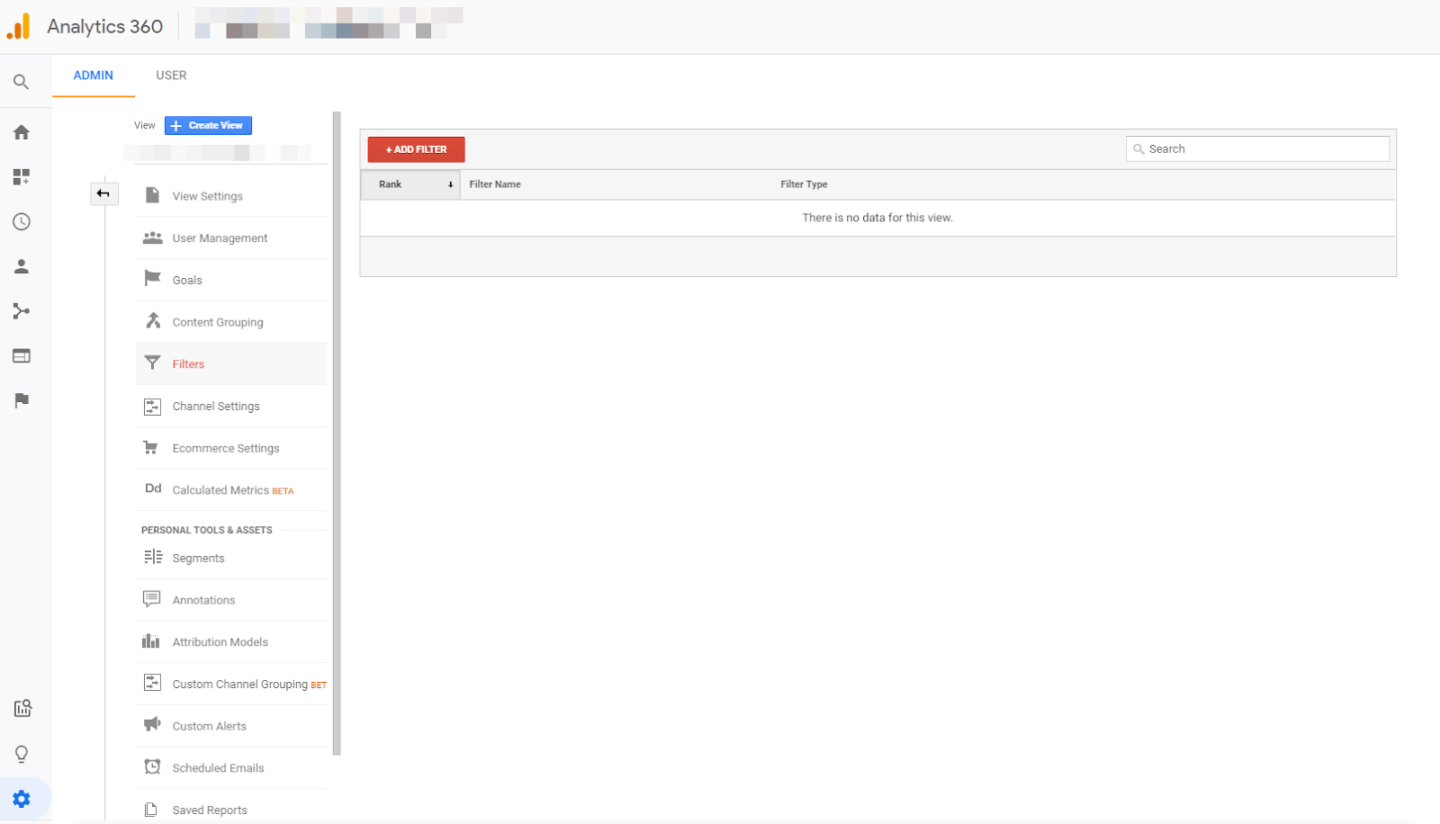The width and height of the screenshot is (1440, 824).
Task: Open Customization dashboard icon in sidebar
Action: coord(21,177)
